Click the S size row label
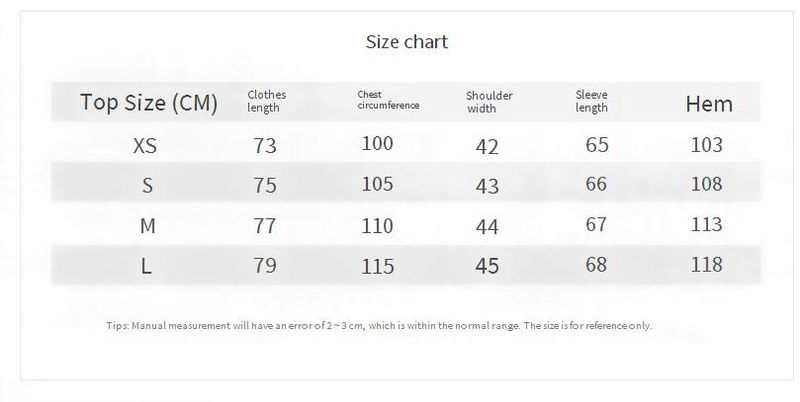The height and width of the screenshot is (402, 800). click(x=147, y=185)
